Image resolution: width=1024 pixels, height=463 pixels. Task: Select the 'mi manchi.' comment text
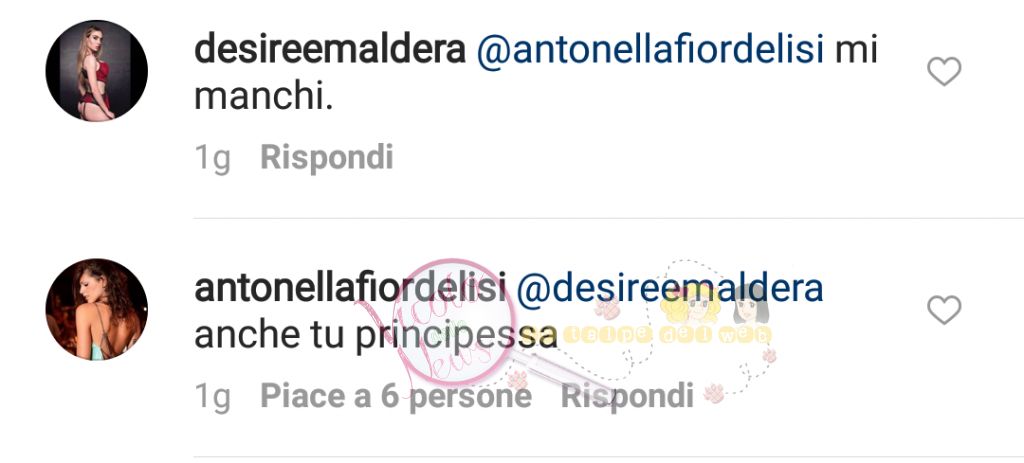[536, 75]
